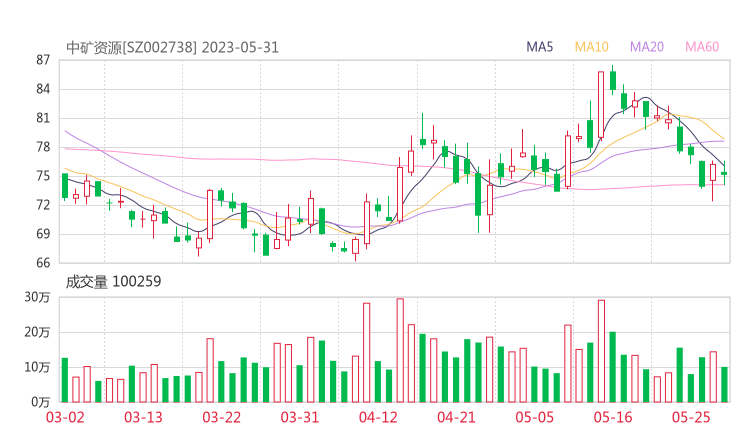Image resolution: width=740 pixels, height=440 pixels.
Task: Click the 20万 volume axis label
Action: [37, 332]
